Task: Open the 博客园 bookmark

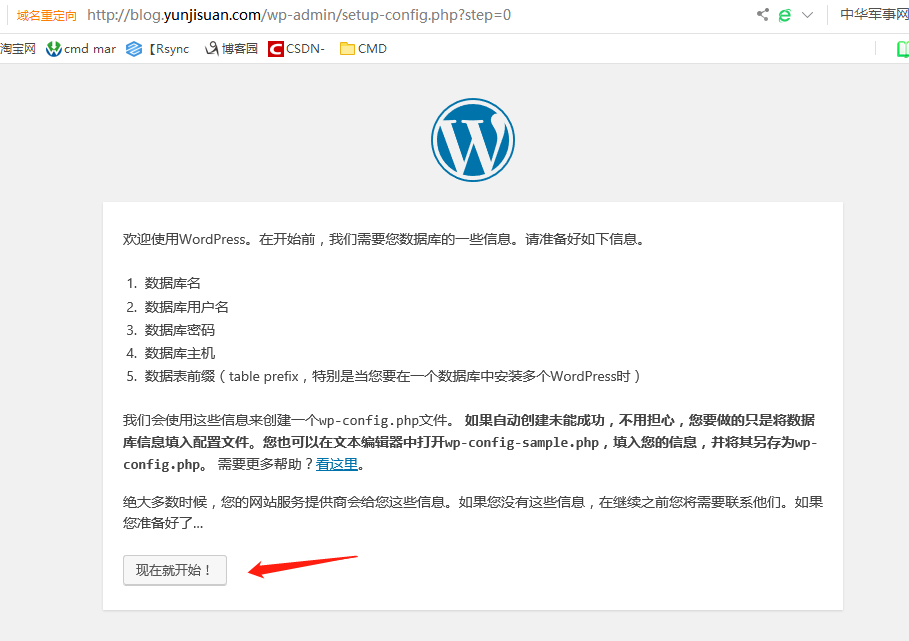Action: (231, 49)
